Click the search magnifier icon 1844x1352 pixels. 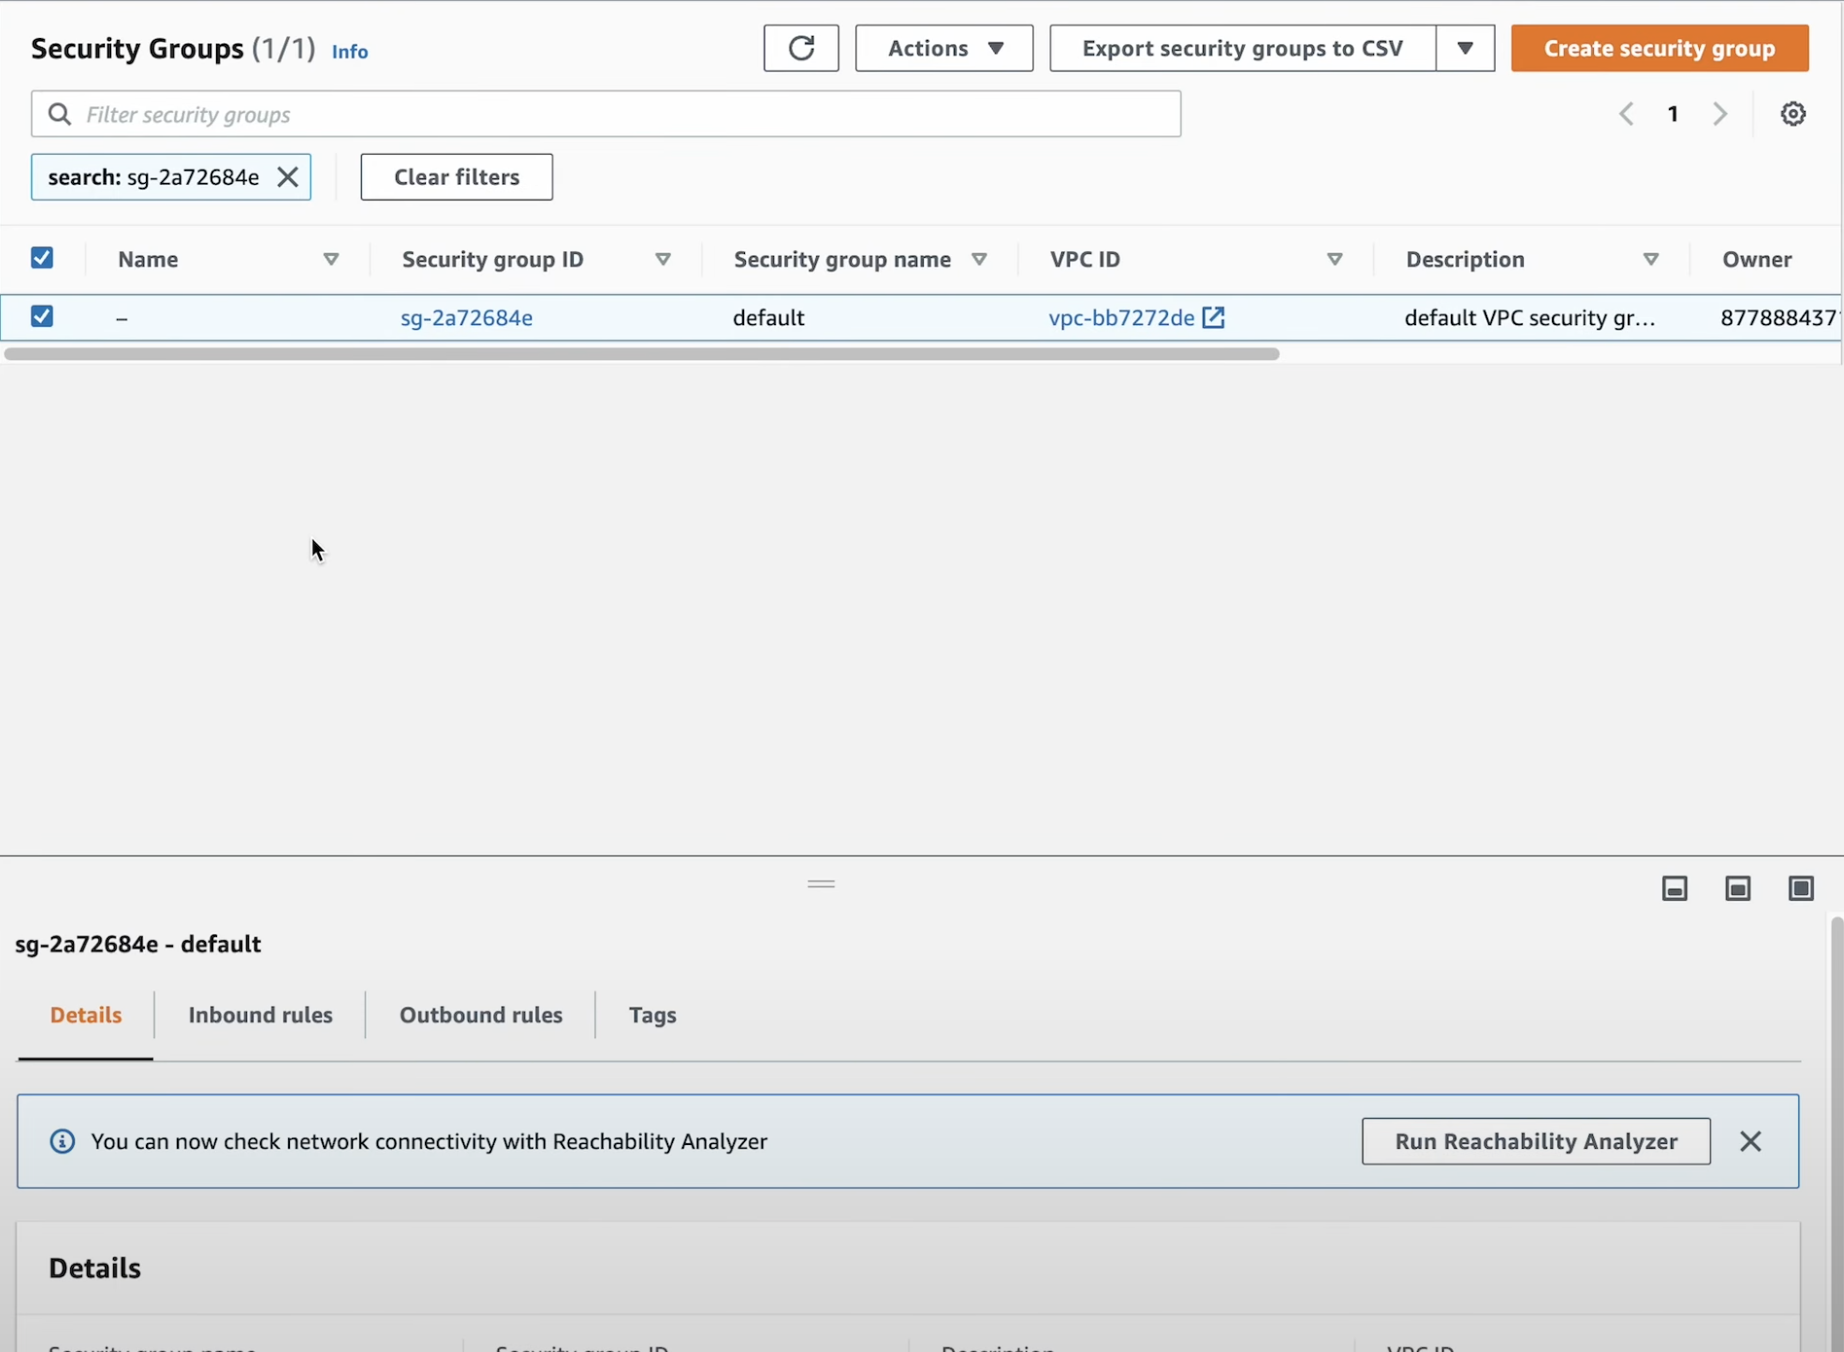point(60,114)
